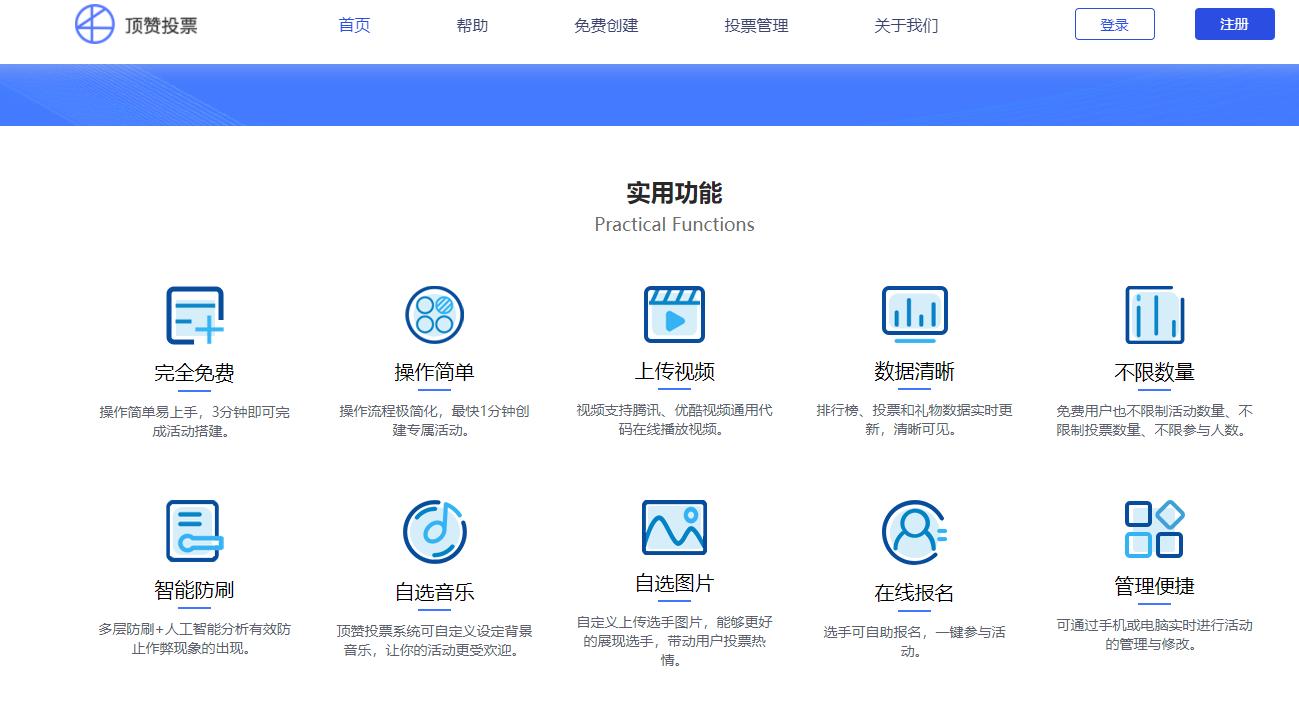The image size is (1299, 725).
Task: Click the 登录 login button
Action: [x=1113, y=24]
